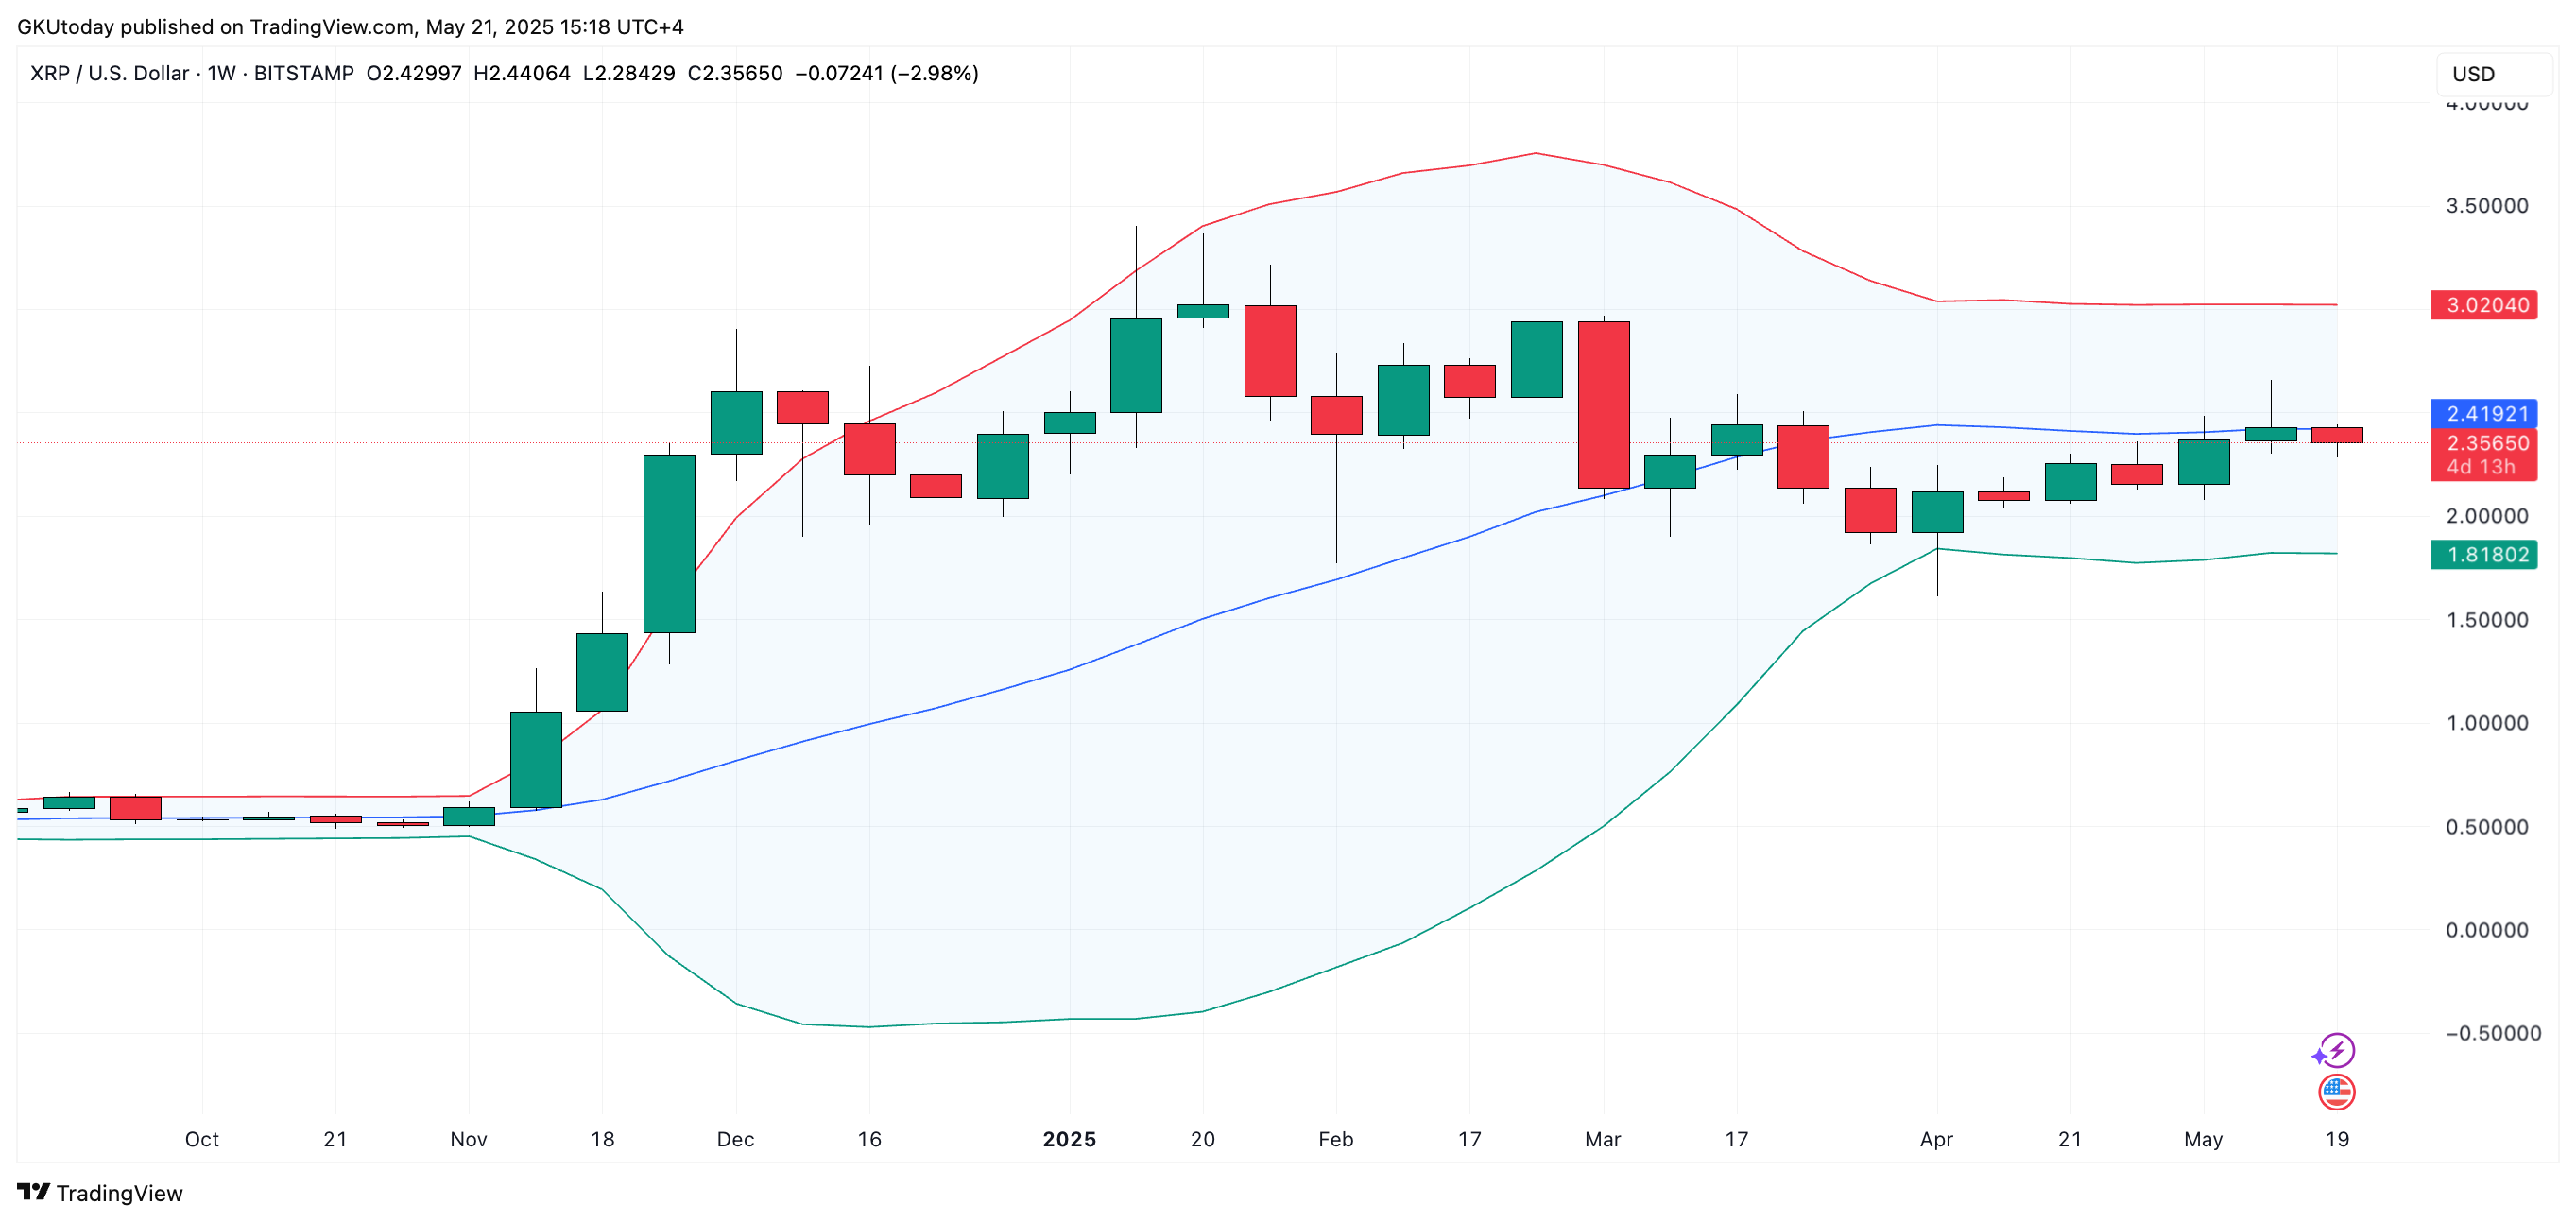2576x1222 pixels.
Task: Click the 3.50000 level on price axis
Action: (2486, 206)
